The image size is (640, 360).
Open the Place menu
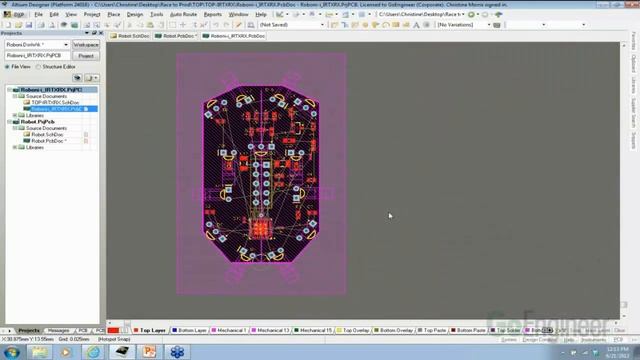[113, 14]
